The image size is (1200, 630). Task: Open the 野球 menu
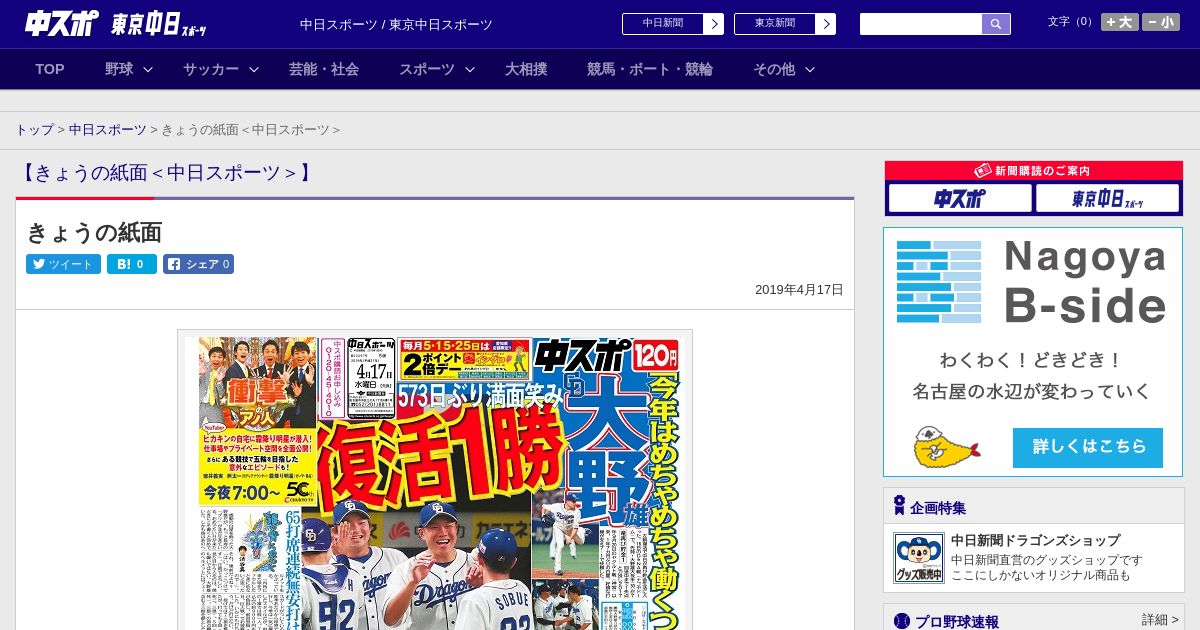(119, 69)
